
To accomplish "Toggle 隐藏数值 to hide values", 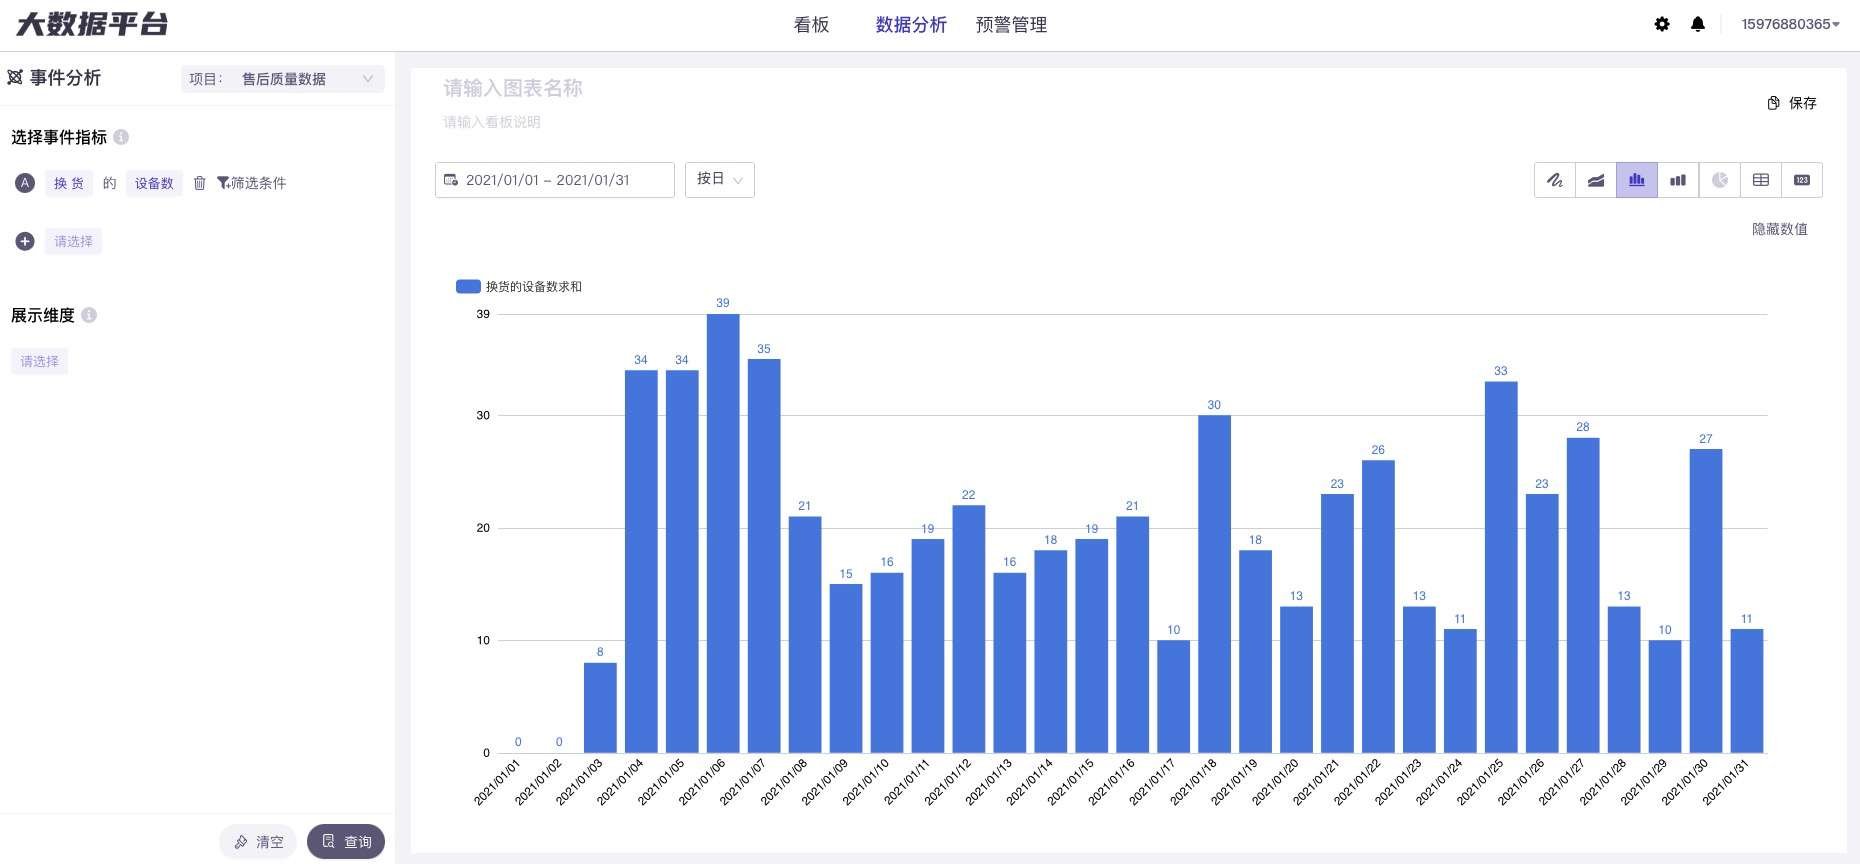I will pos(1779,229).
